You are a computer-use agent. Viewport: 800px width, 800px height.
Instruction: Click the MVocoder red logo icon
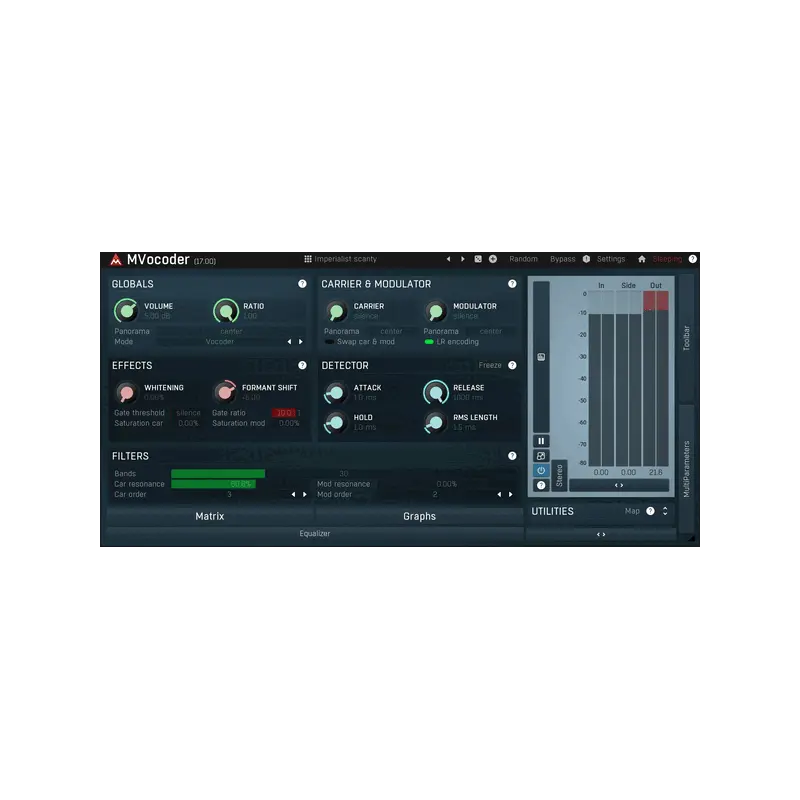pyautogui.click(x=116, y=260)
